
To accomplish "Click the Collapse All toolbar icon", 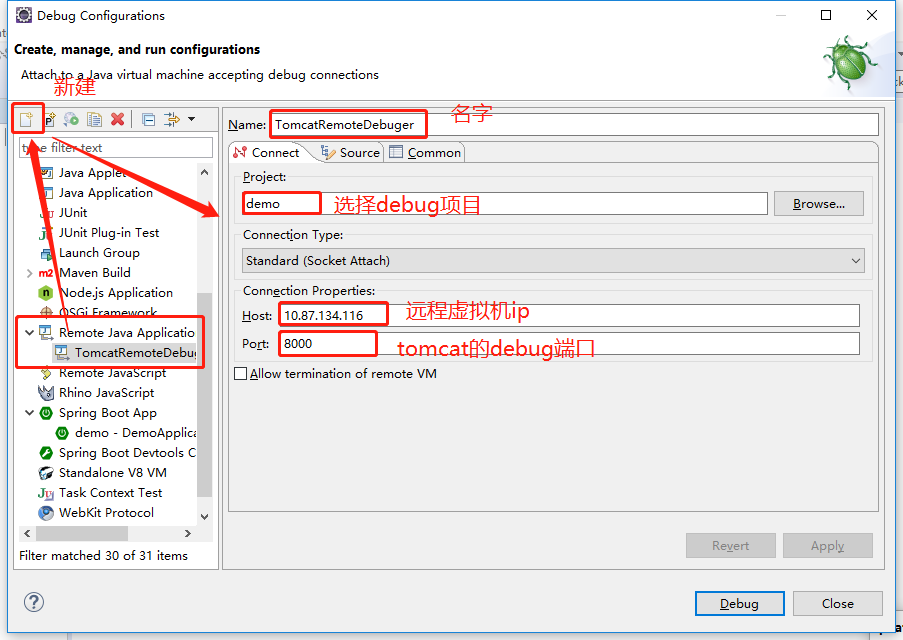I will [149, 119].
